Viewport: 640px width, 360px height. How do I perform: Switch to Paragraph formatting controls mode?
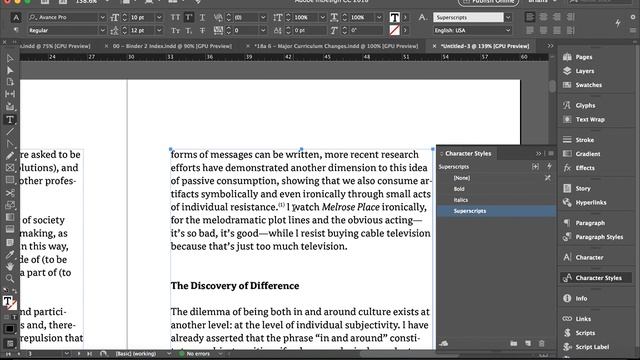[16, 30]
